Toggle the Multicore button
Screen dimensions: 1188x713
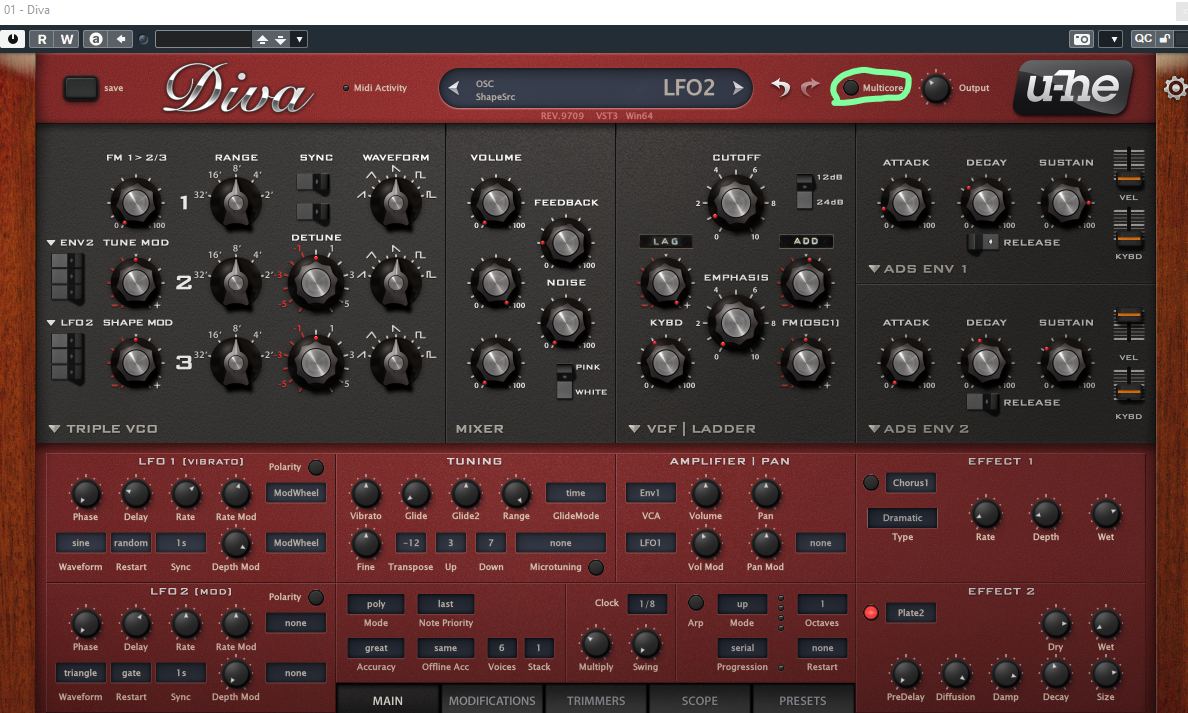[x=851, y=88]
